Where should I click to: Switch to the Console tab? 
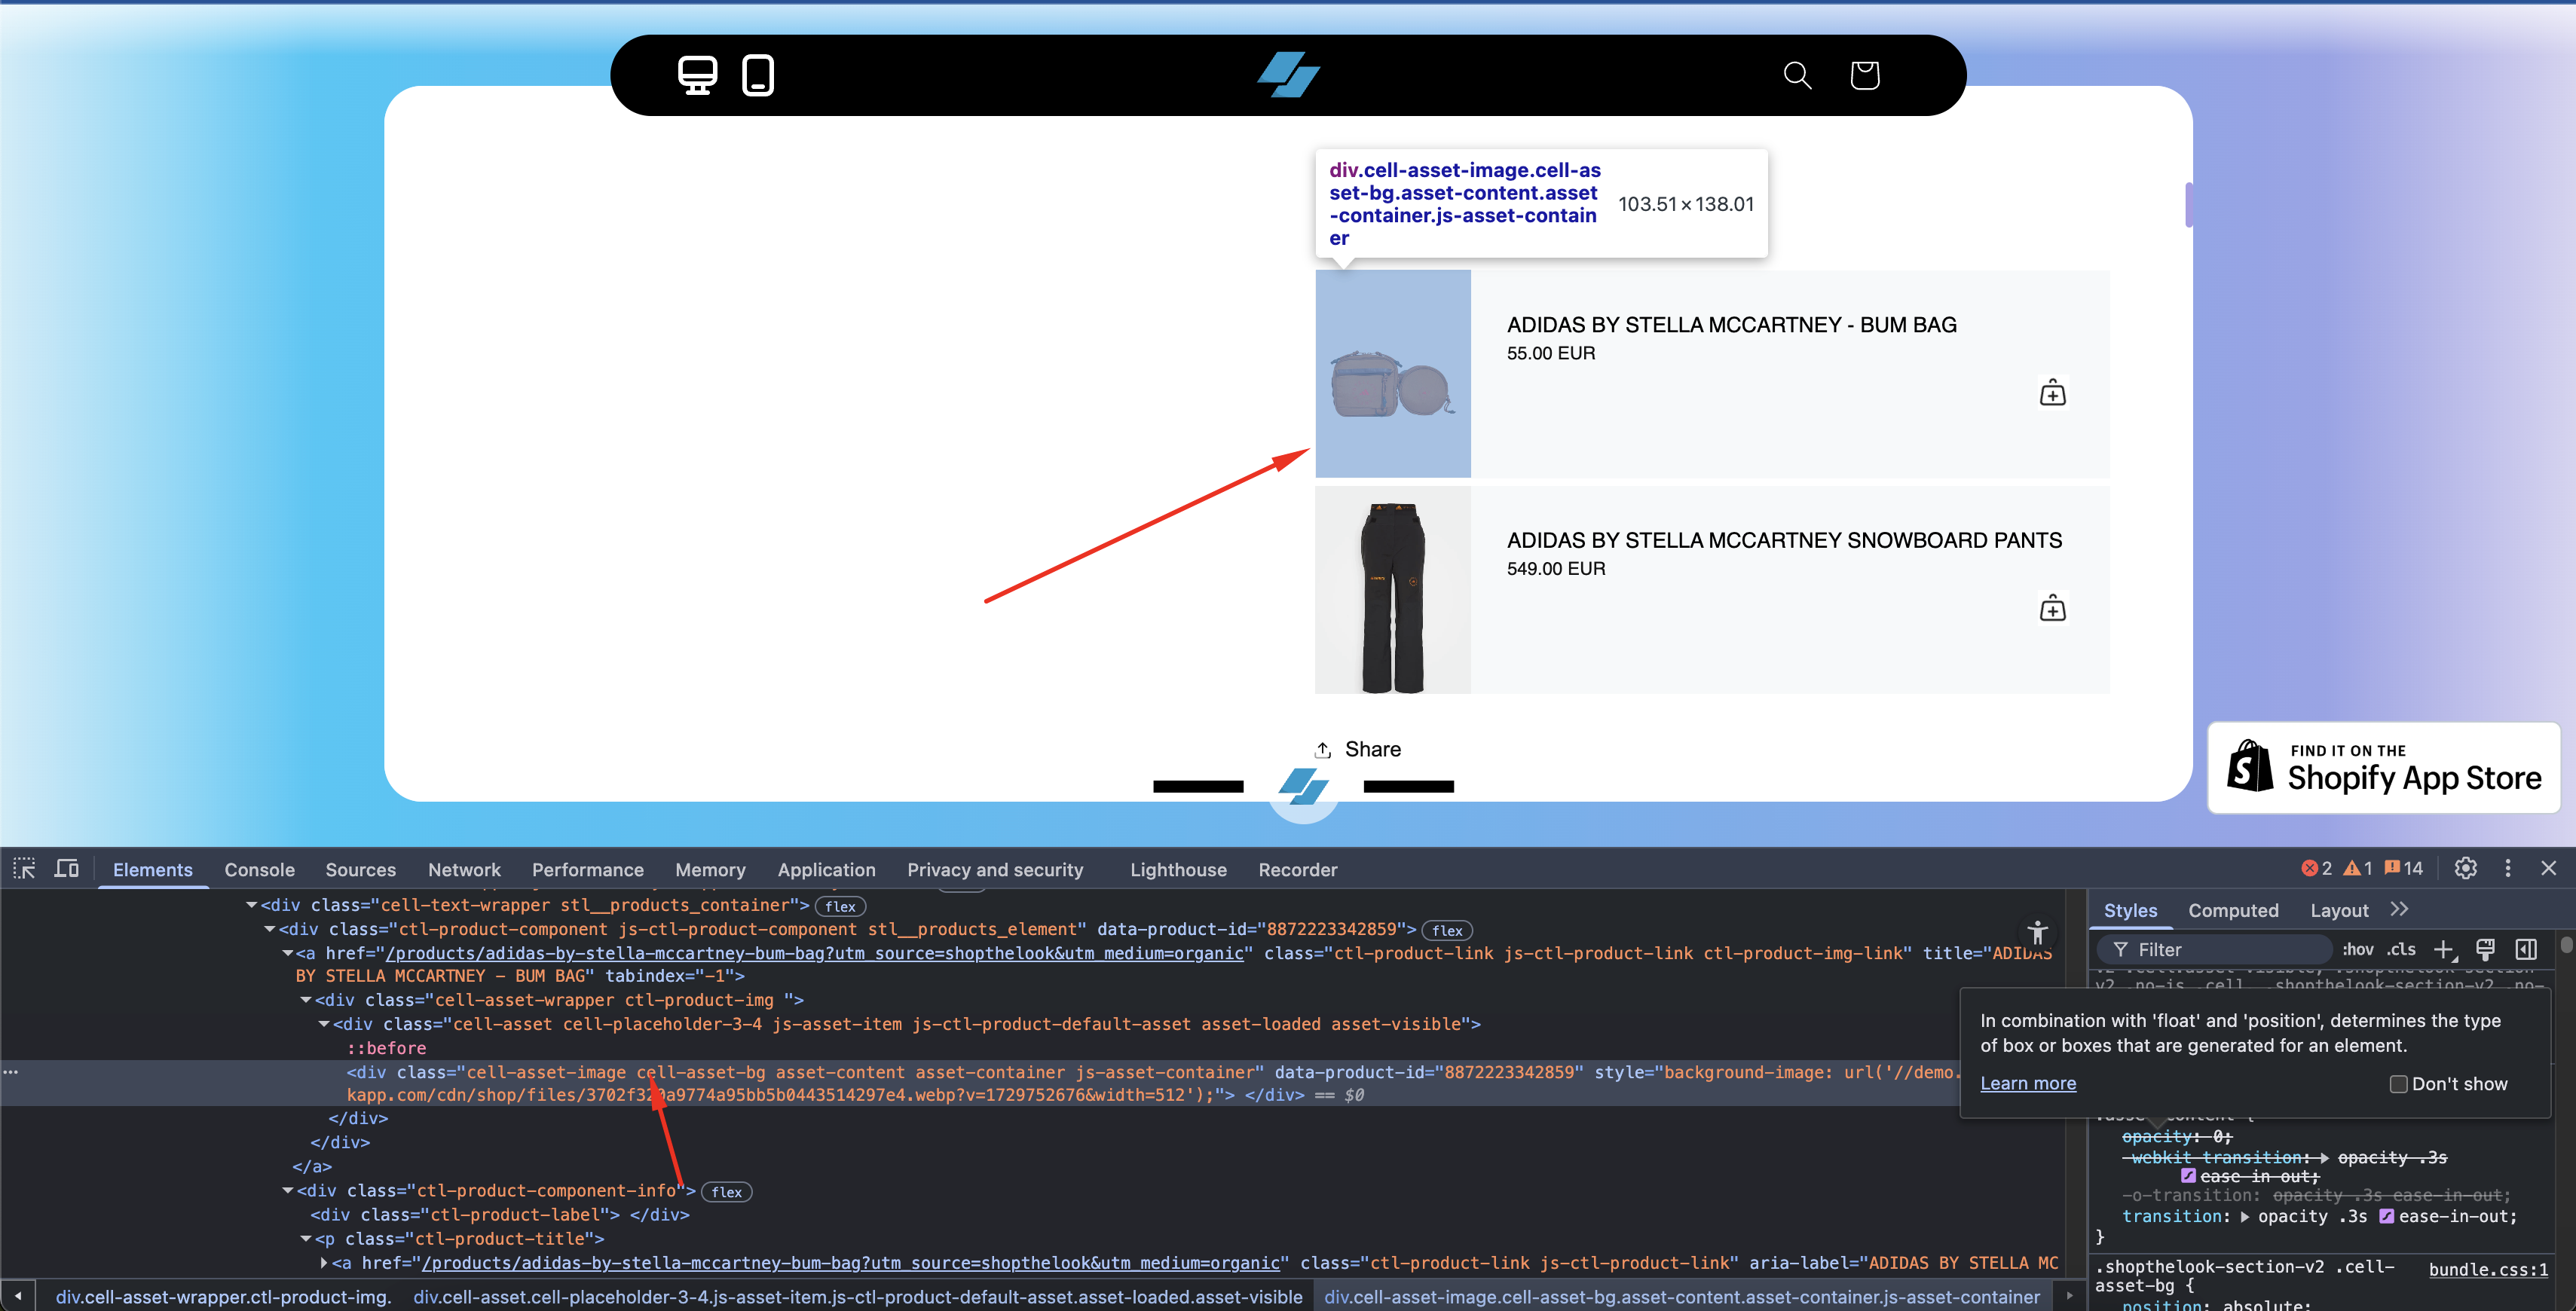tap(259, 869)
